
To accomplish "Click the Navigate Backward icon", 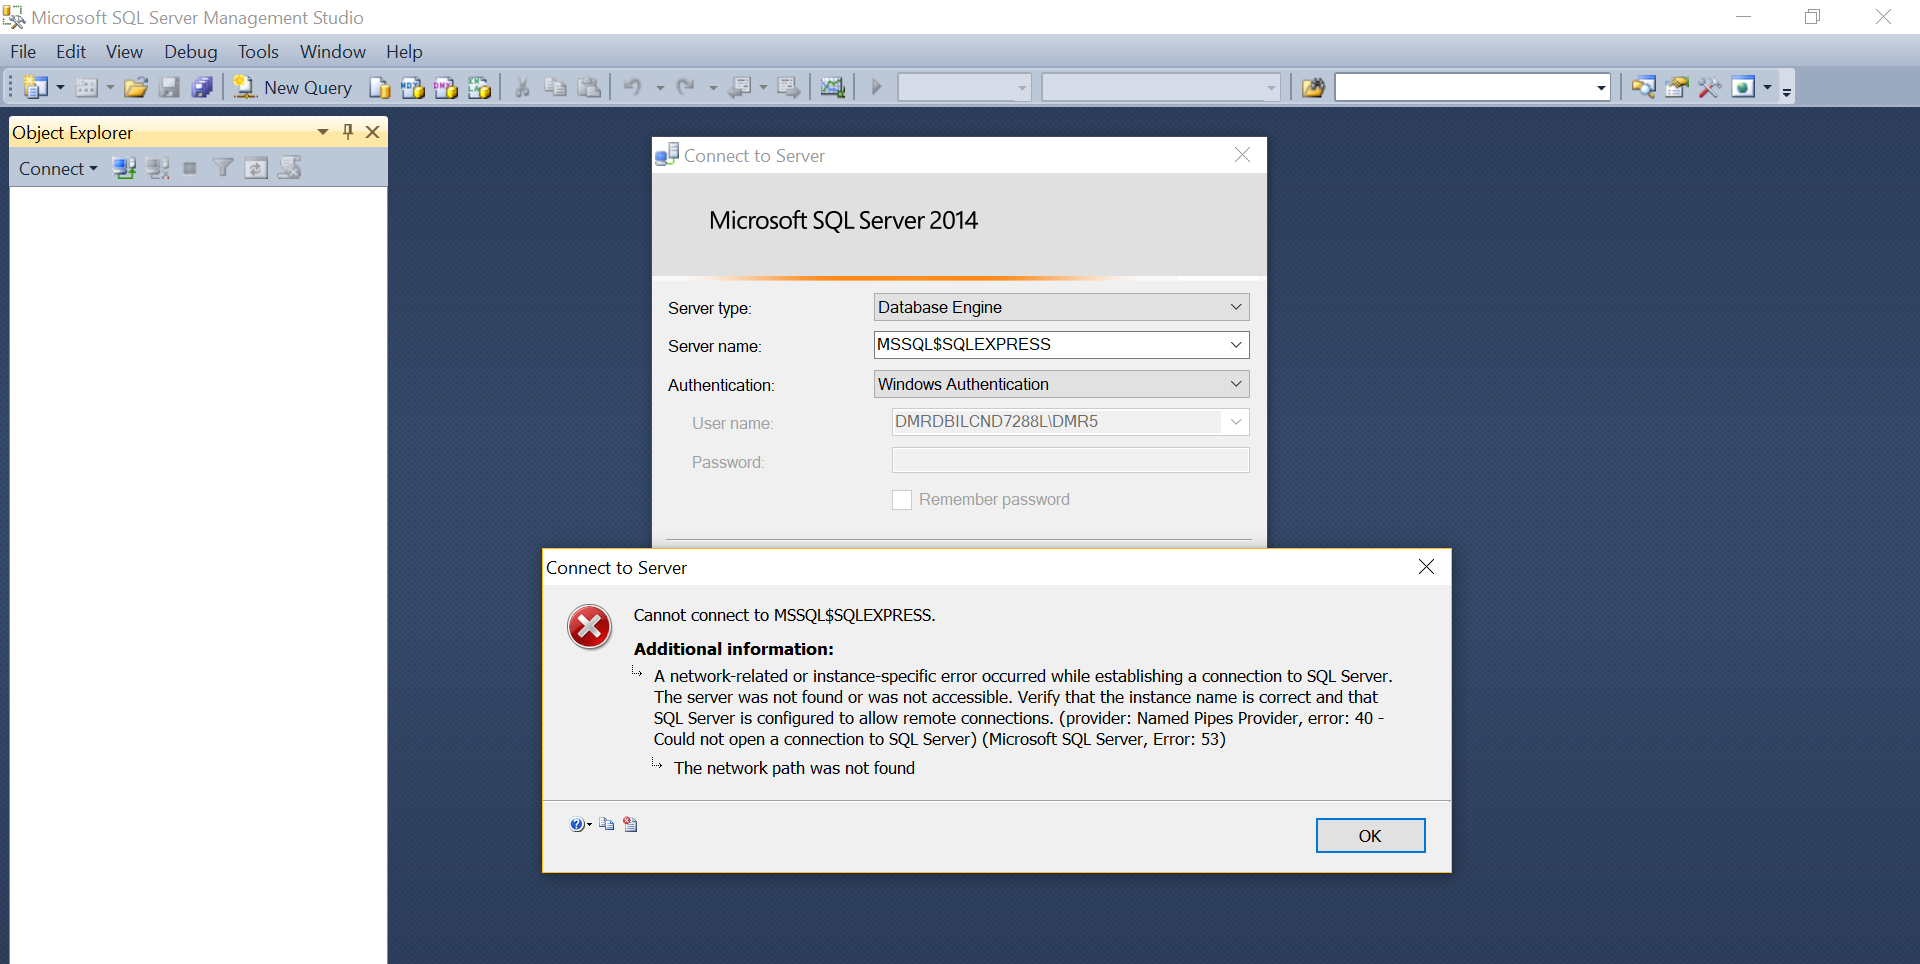I will coord(740,88).
